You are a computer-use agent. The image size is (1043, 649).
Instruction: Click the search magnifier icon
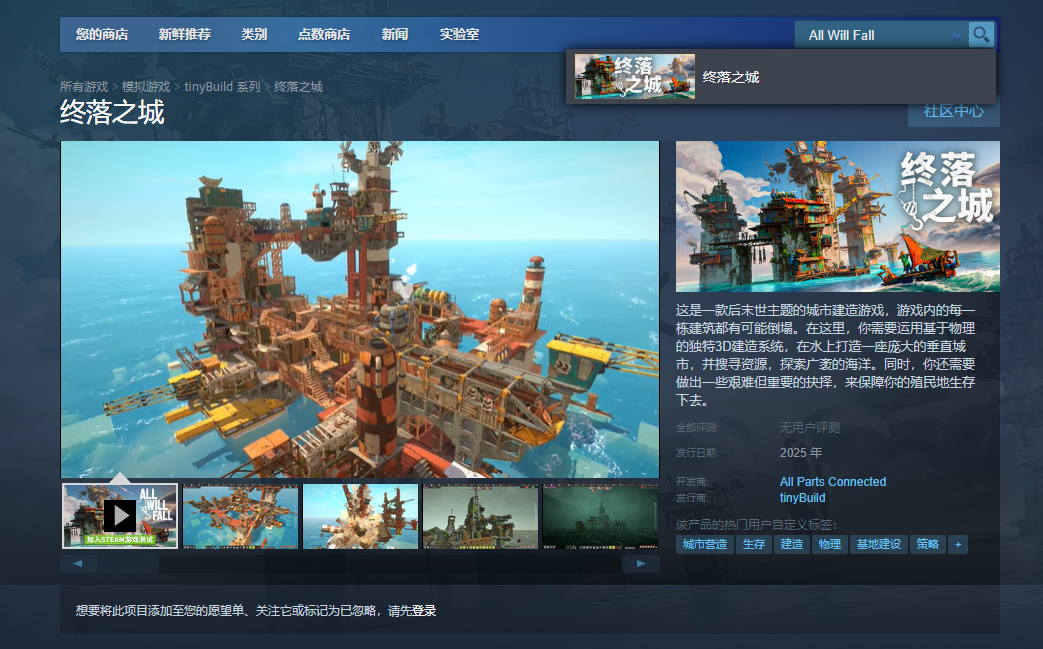[x=981, y=34]
